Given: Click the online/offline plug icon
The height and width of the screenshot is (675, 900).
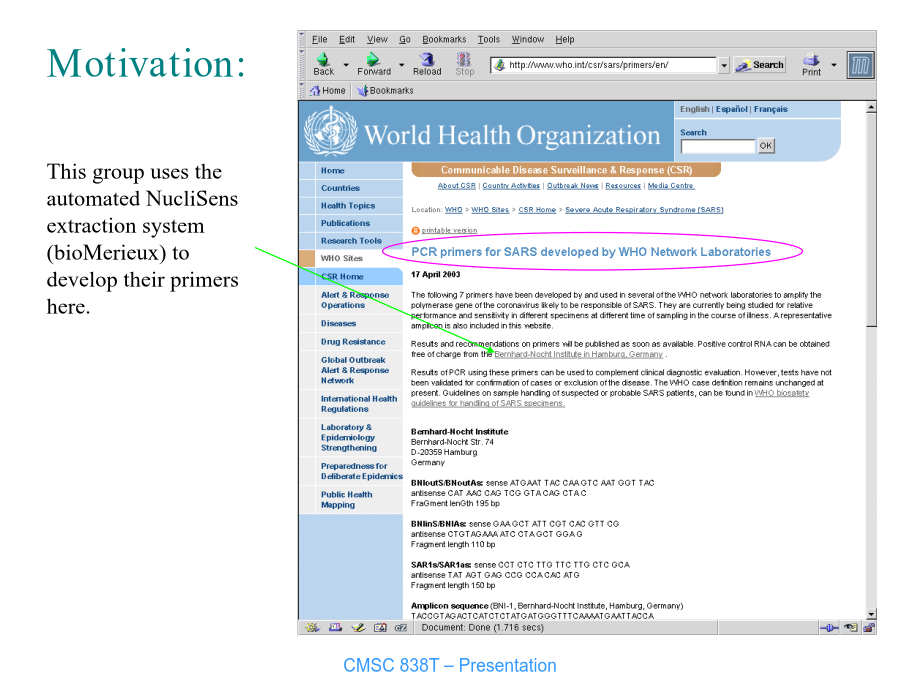Looking at the screenshot, I should click(829, 628).
